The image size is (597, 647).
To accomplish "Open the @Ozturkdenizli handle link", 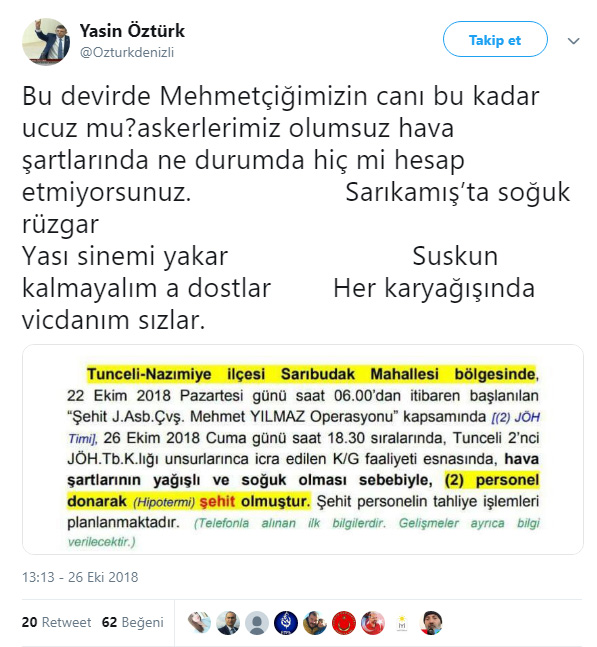I will coord(127,52).
